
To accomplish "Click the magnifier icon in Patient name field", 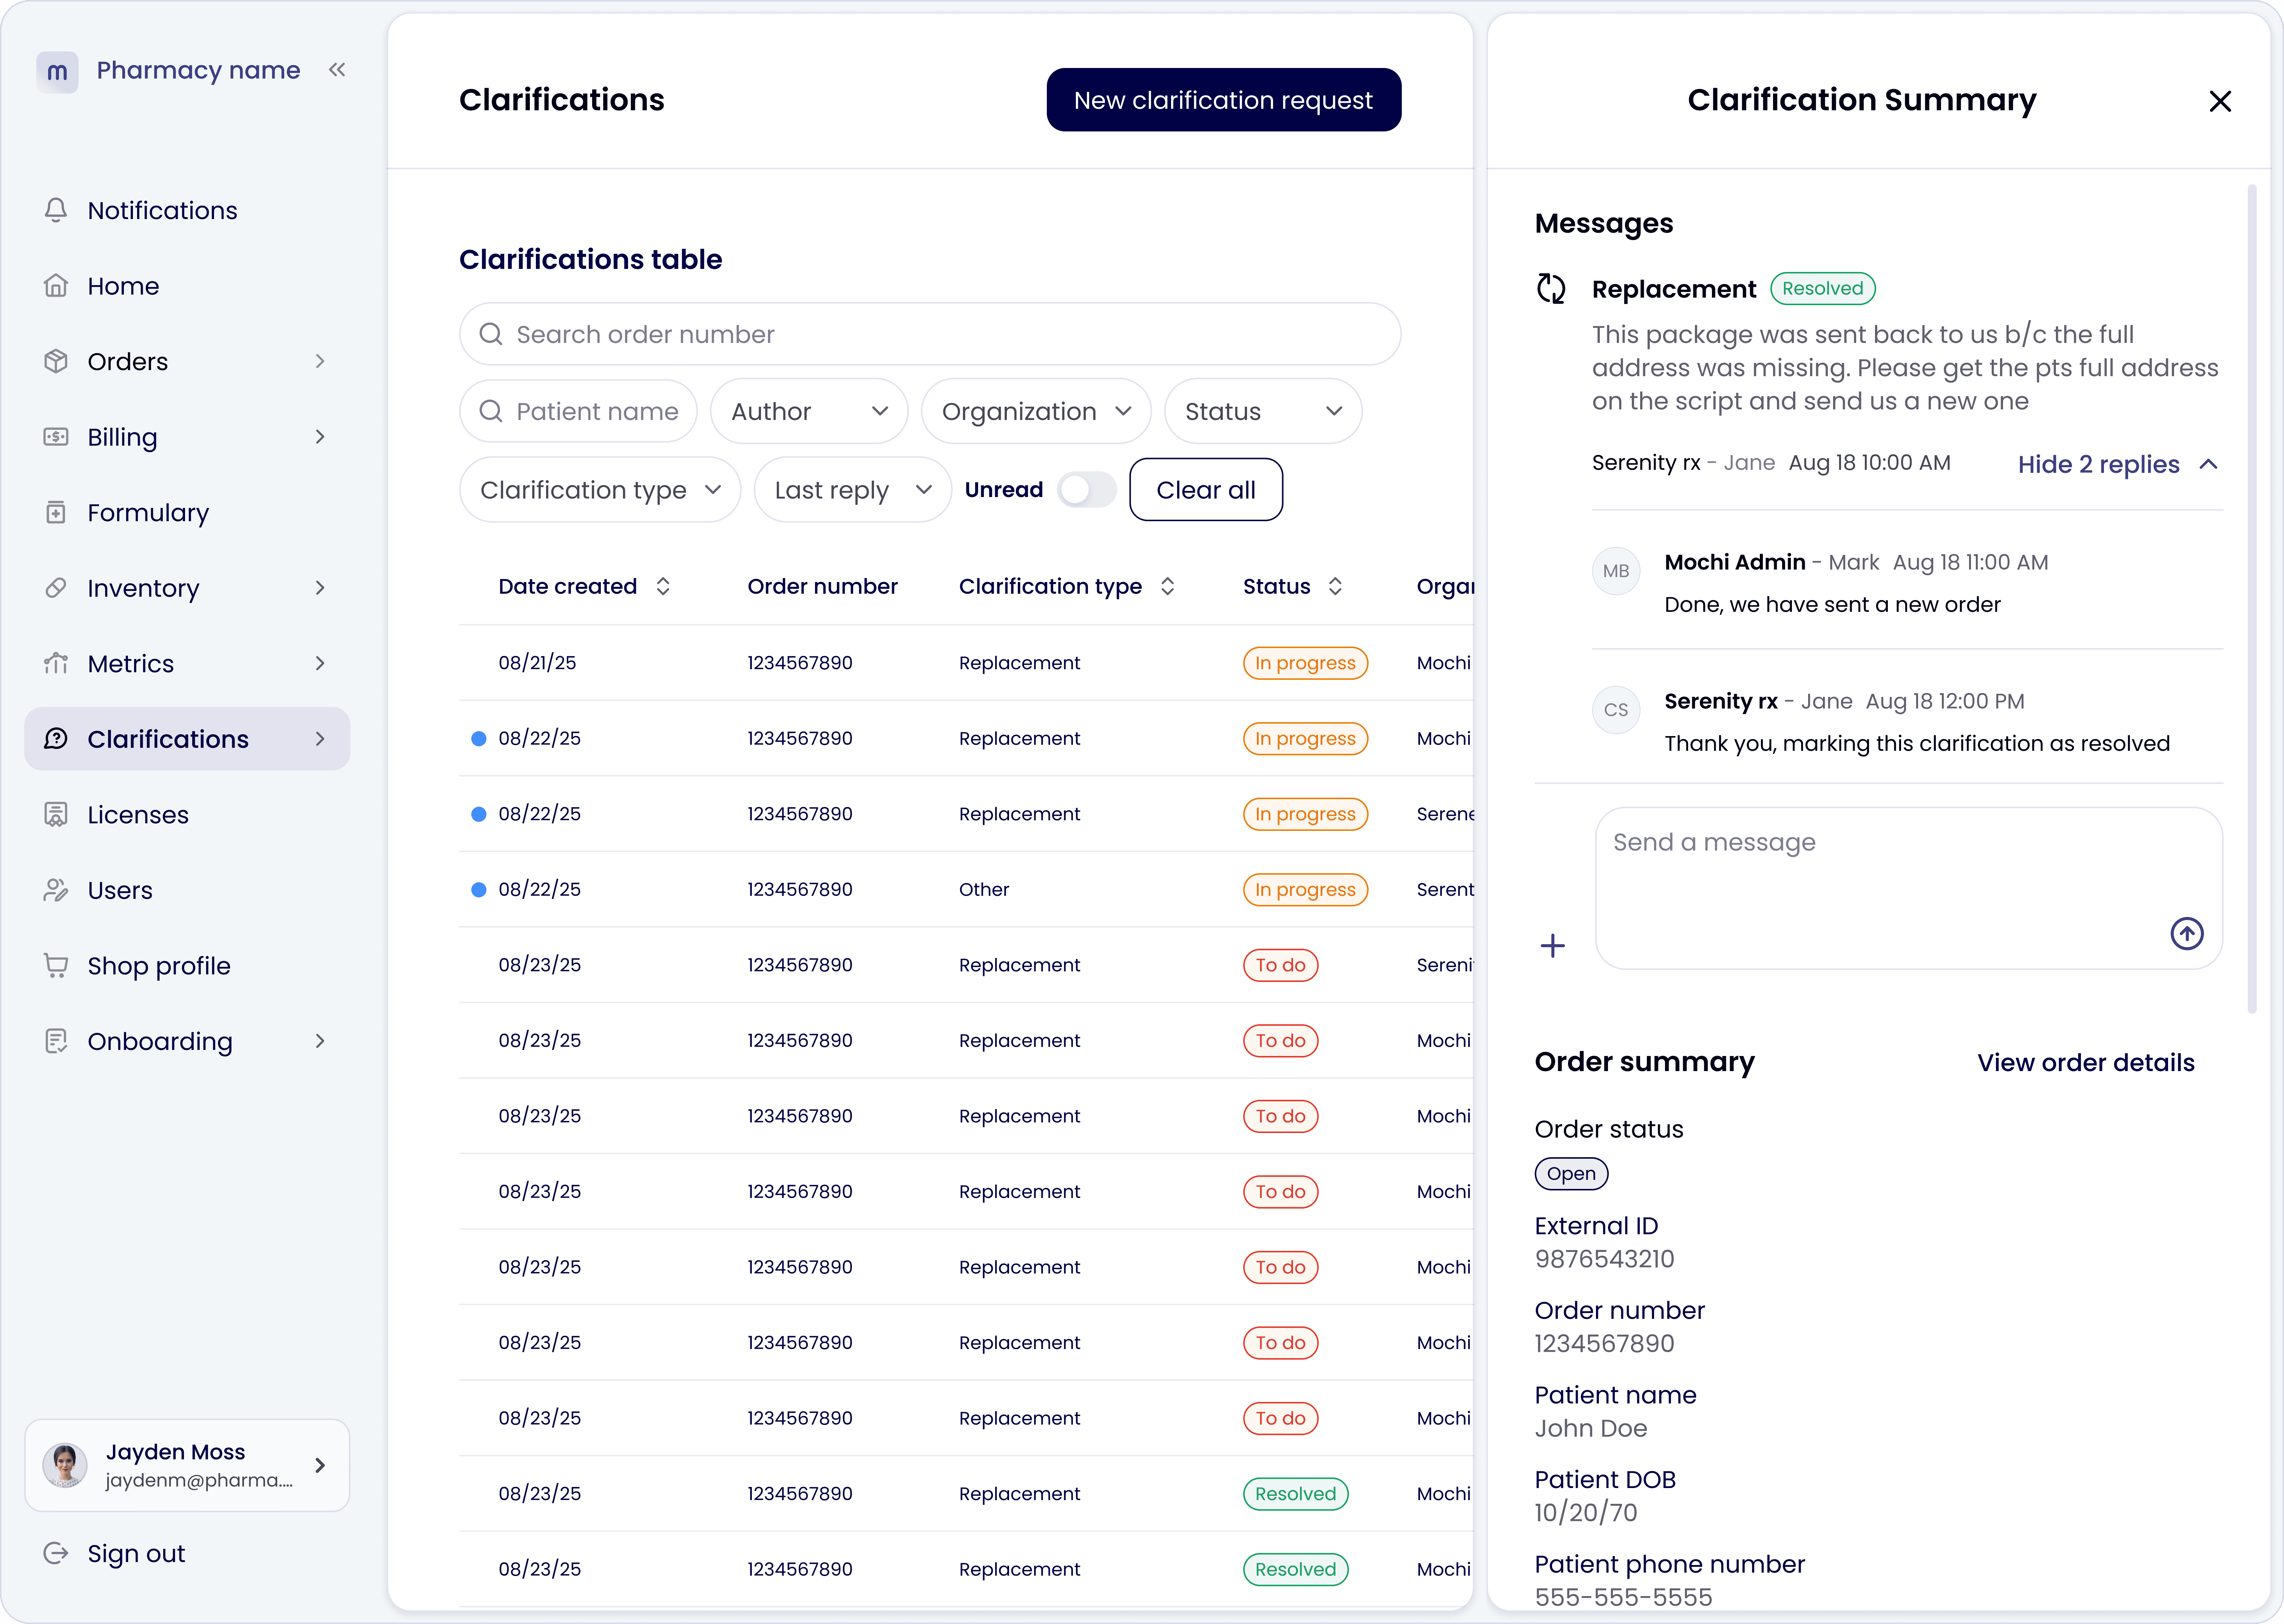I will [x=491, y=411].
